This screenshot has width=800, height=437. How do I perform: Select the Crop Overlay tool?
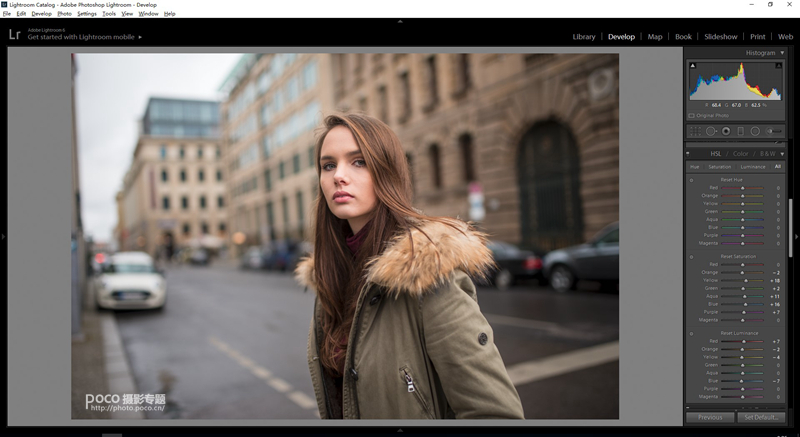[x=695, y=132]
